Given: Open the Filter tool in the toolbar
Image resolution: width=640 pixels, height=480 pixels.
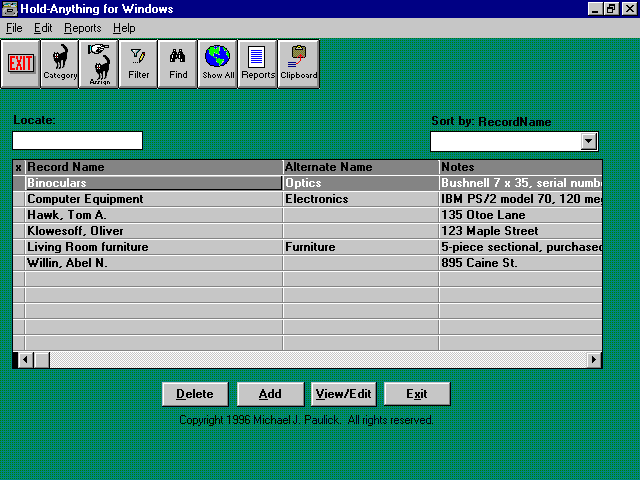Looking at the screenshot, I should [x=138, y=64].
